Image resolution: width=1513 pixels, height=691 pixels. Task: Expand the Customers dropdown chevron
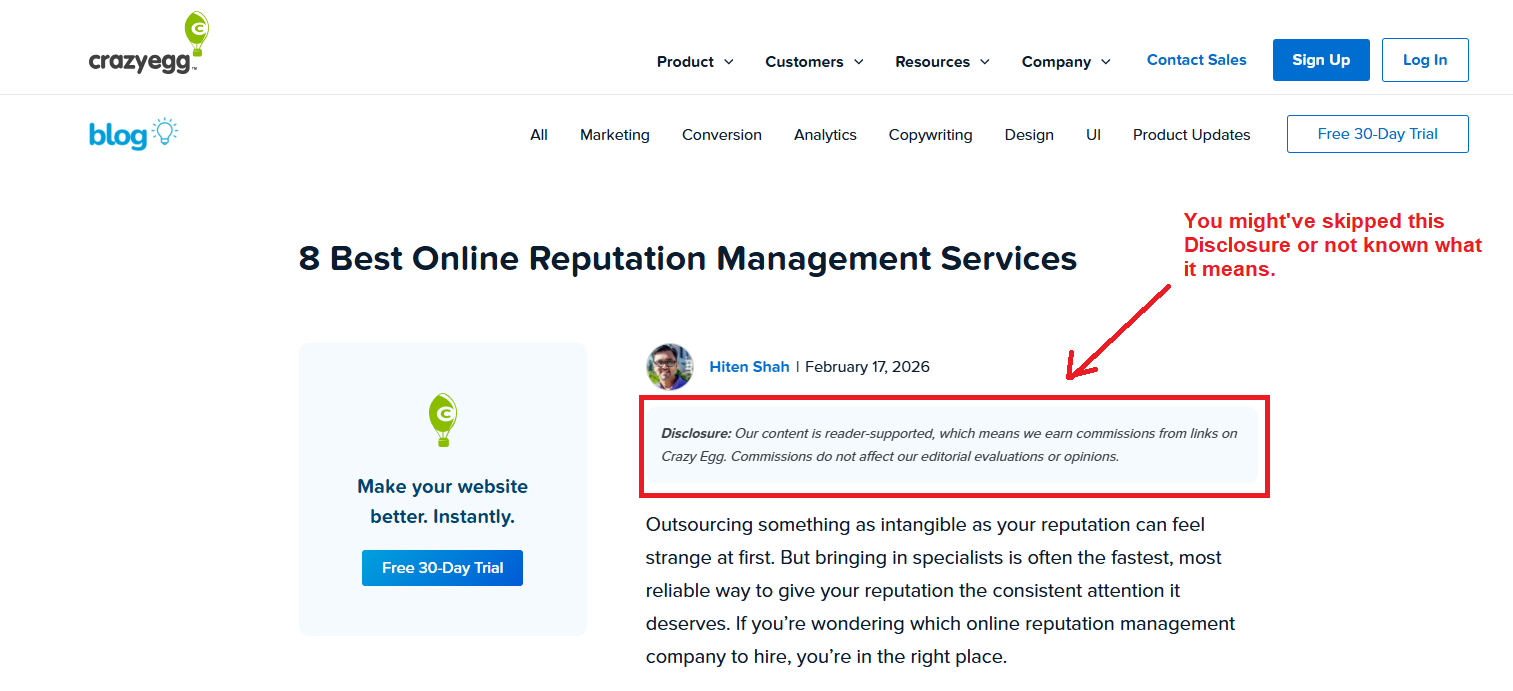point(859,62)
